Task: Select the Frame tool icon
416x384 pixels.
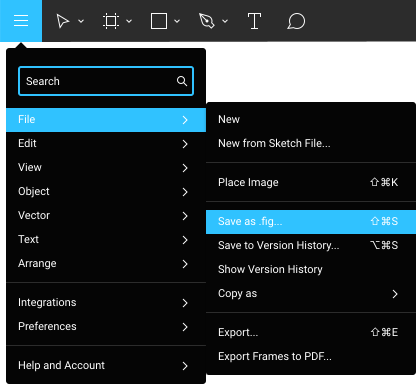Action: click(111, 21)
